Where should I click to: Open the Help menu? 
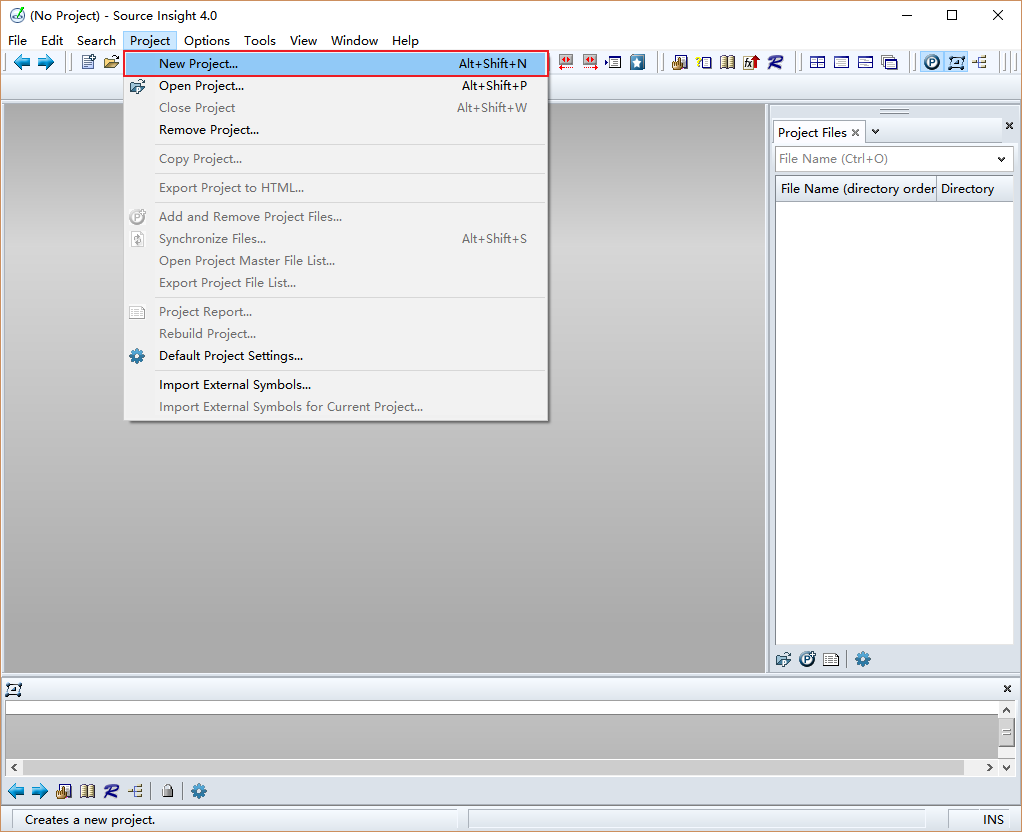point(405,40)
